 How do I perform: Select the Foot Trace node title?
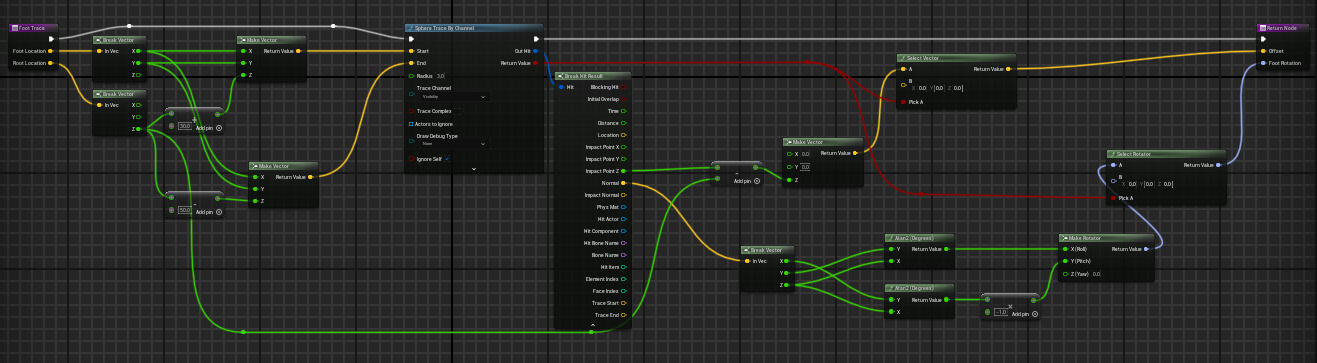tap(32, 28)
